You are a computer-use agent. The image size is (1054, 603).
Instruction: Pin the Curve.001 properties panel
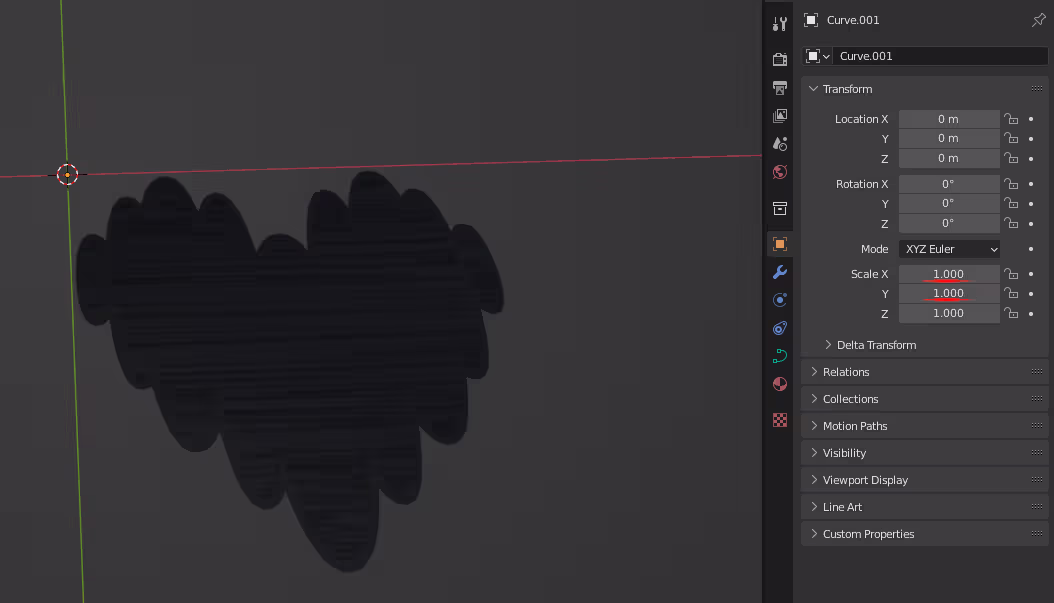tap(1038, 20)
